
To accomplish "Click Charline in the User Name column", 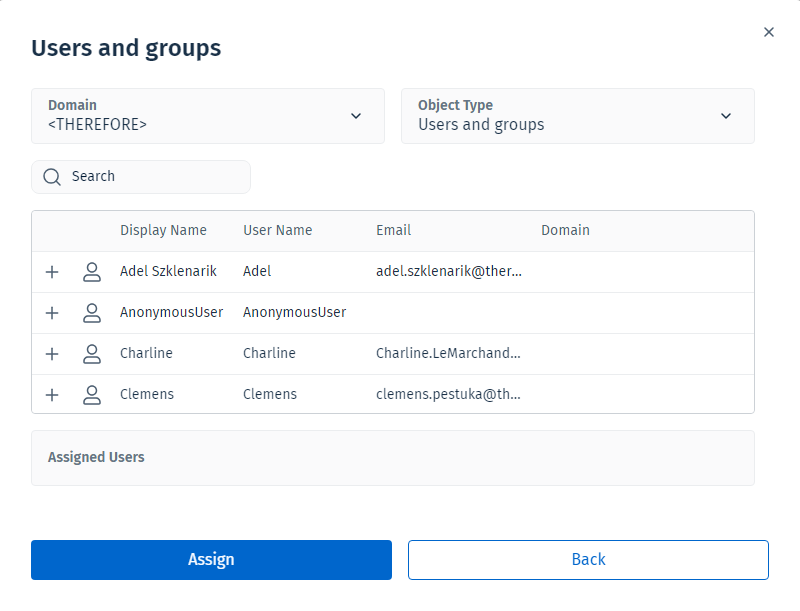I will 269,353.
